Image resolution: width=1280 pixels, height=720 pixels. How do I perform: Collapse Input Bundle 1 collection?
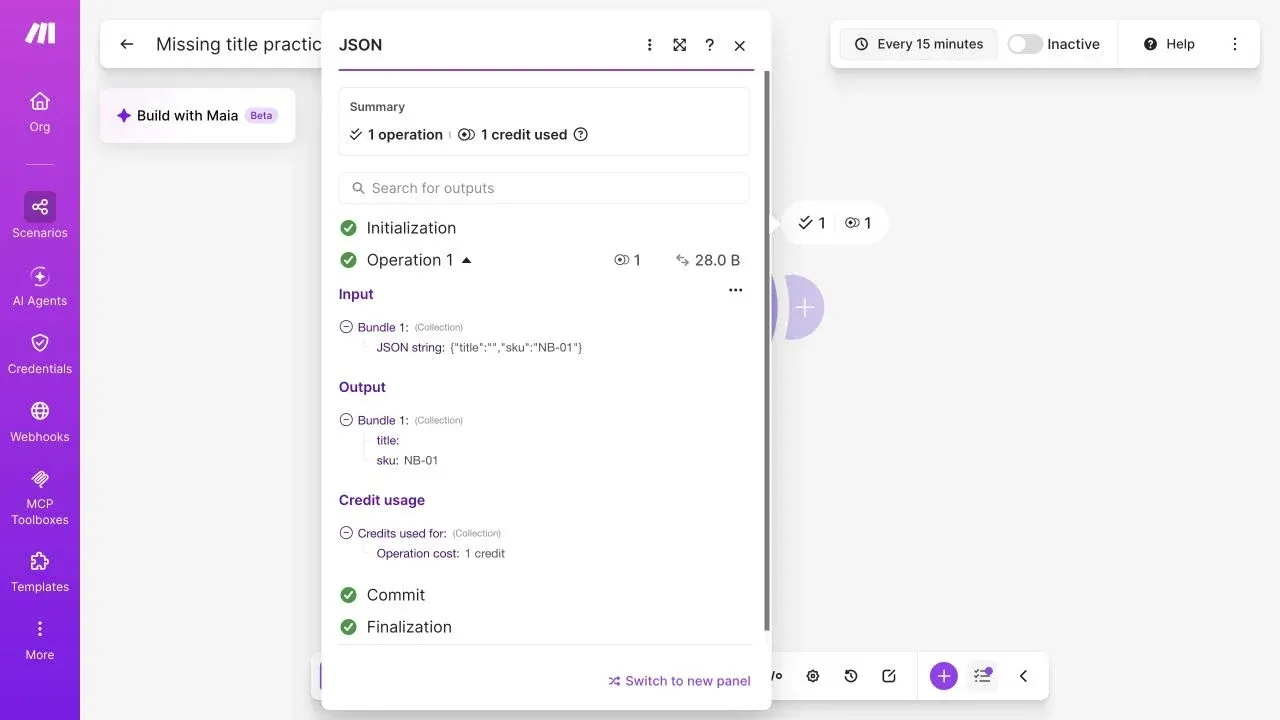(346, 327)
